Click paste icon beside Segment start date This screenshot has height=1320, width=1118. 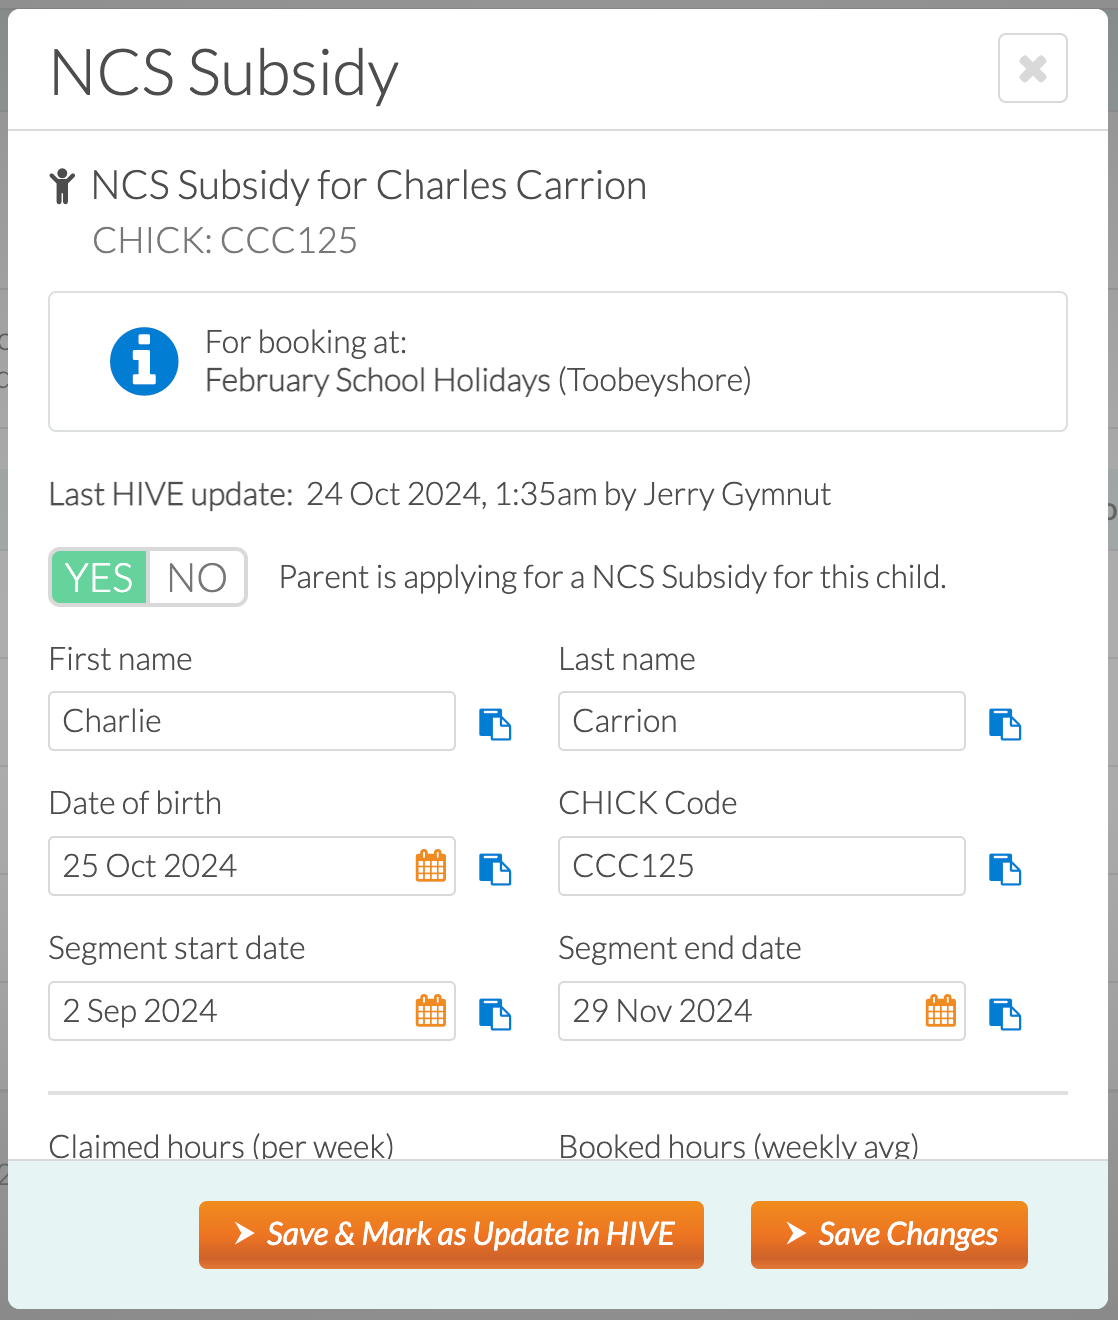495,1013
